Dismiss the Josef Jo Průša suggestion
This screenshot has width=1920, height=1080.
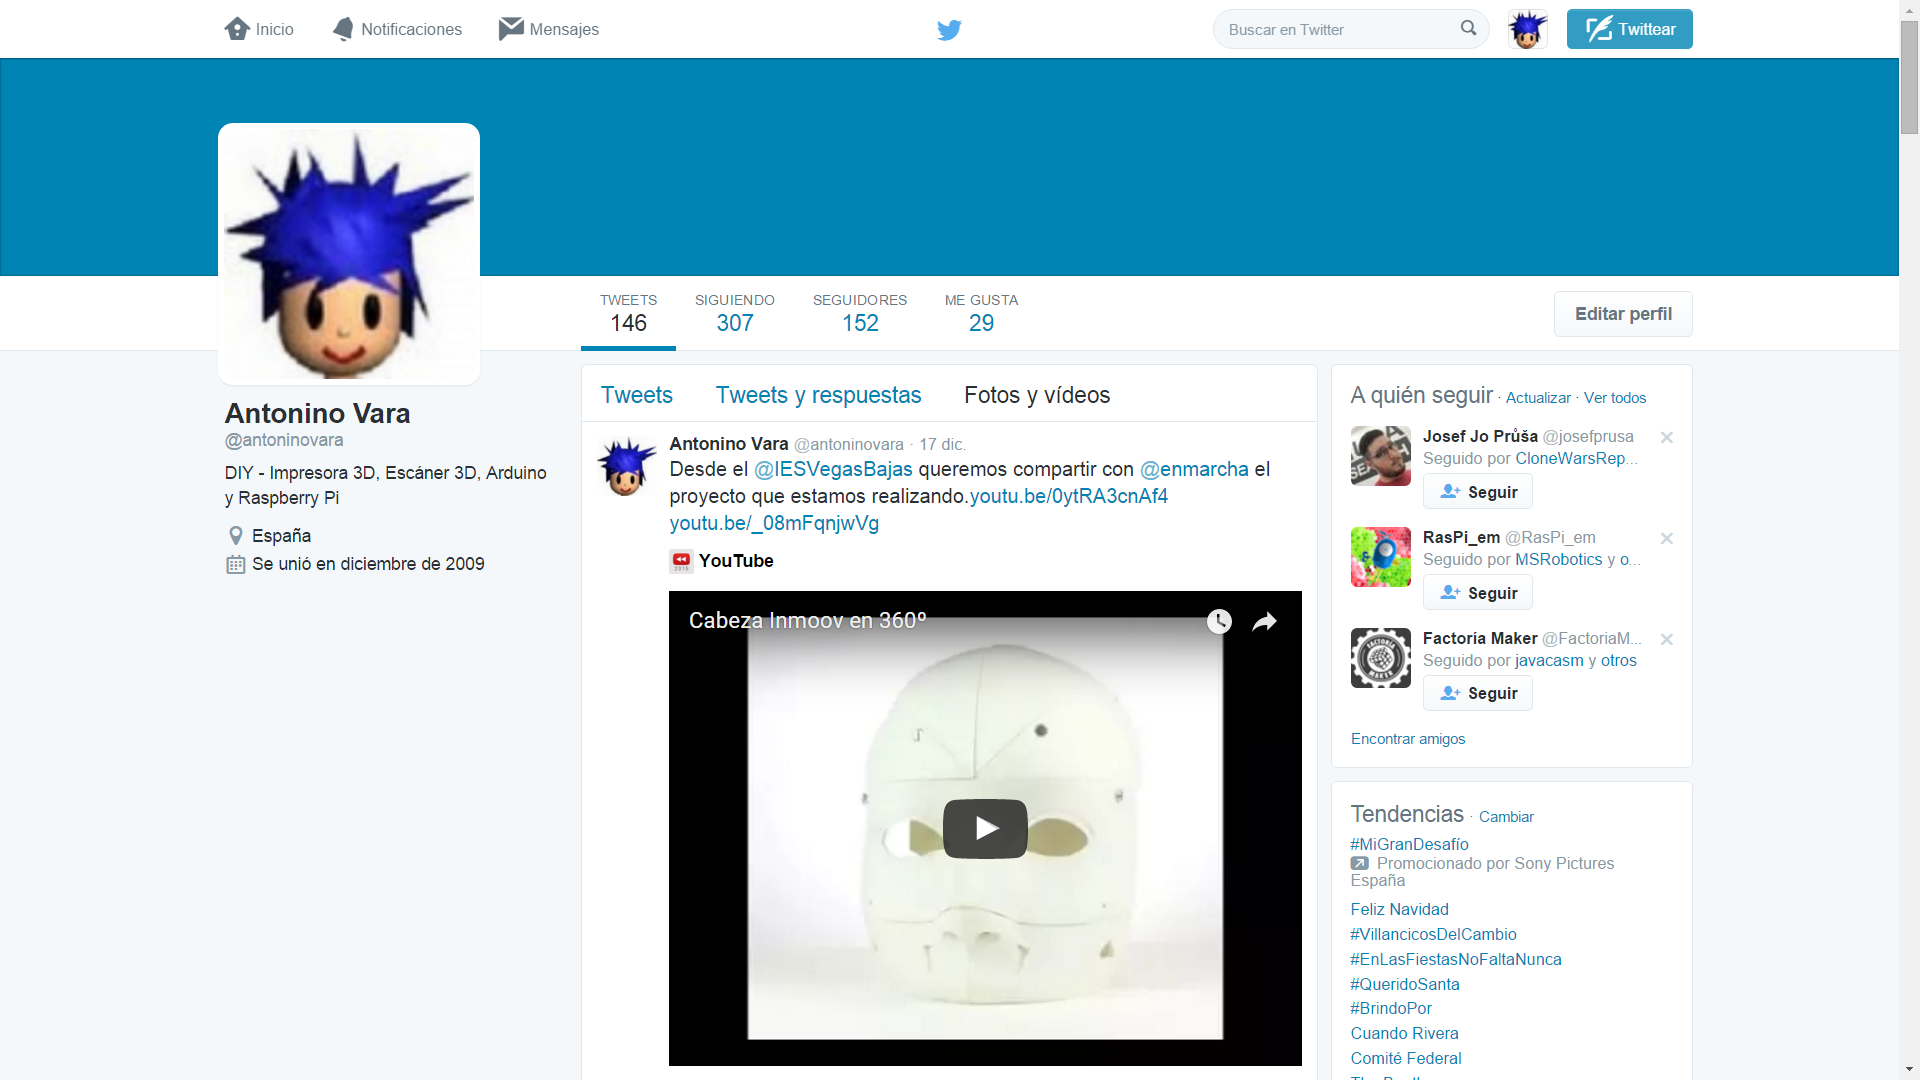[1667, 437]
